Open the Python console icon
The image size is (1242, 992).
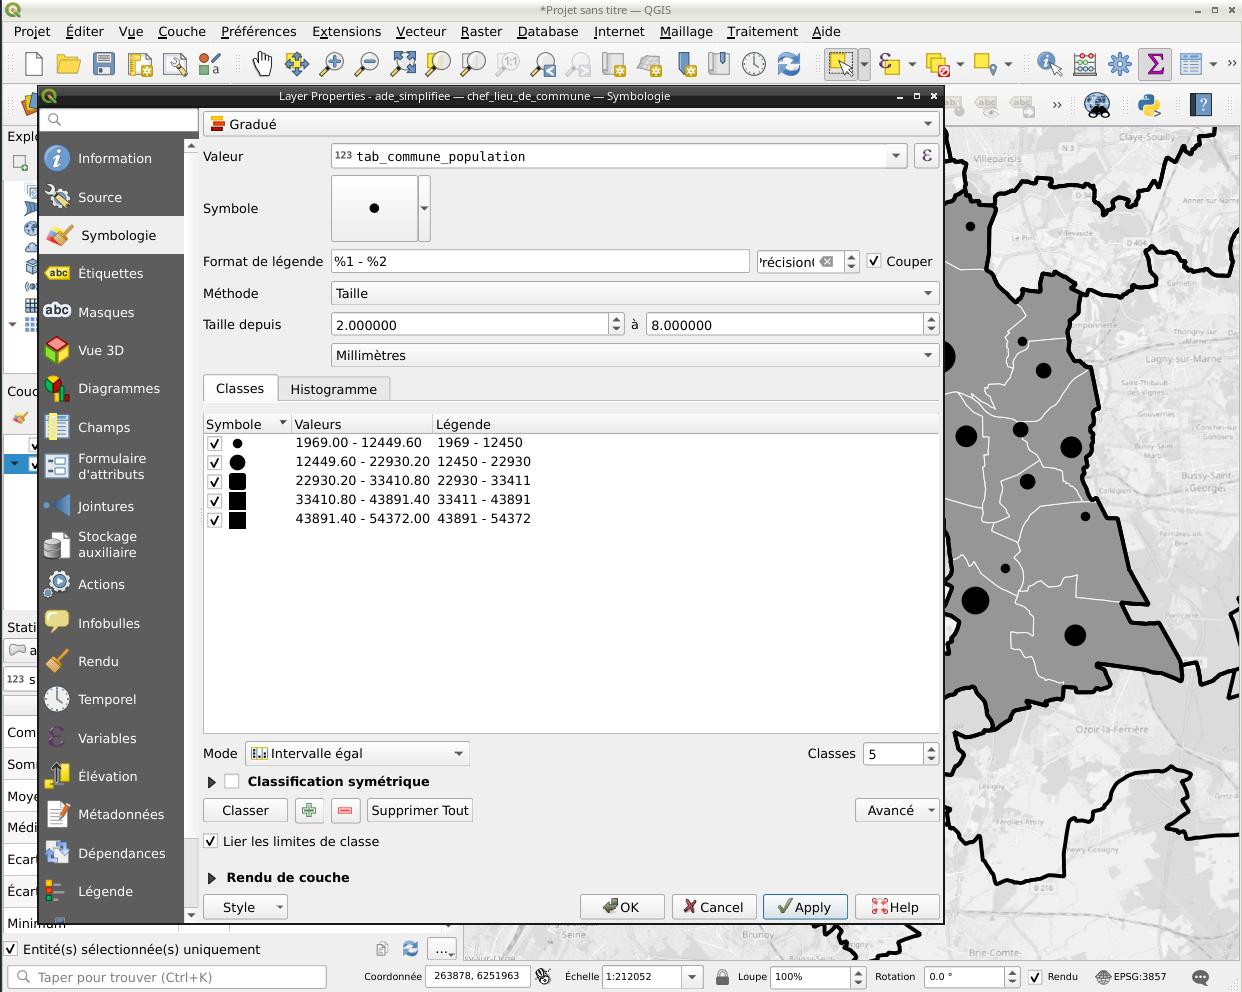pyautogui.click(x=1149, y=104)
